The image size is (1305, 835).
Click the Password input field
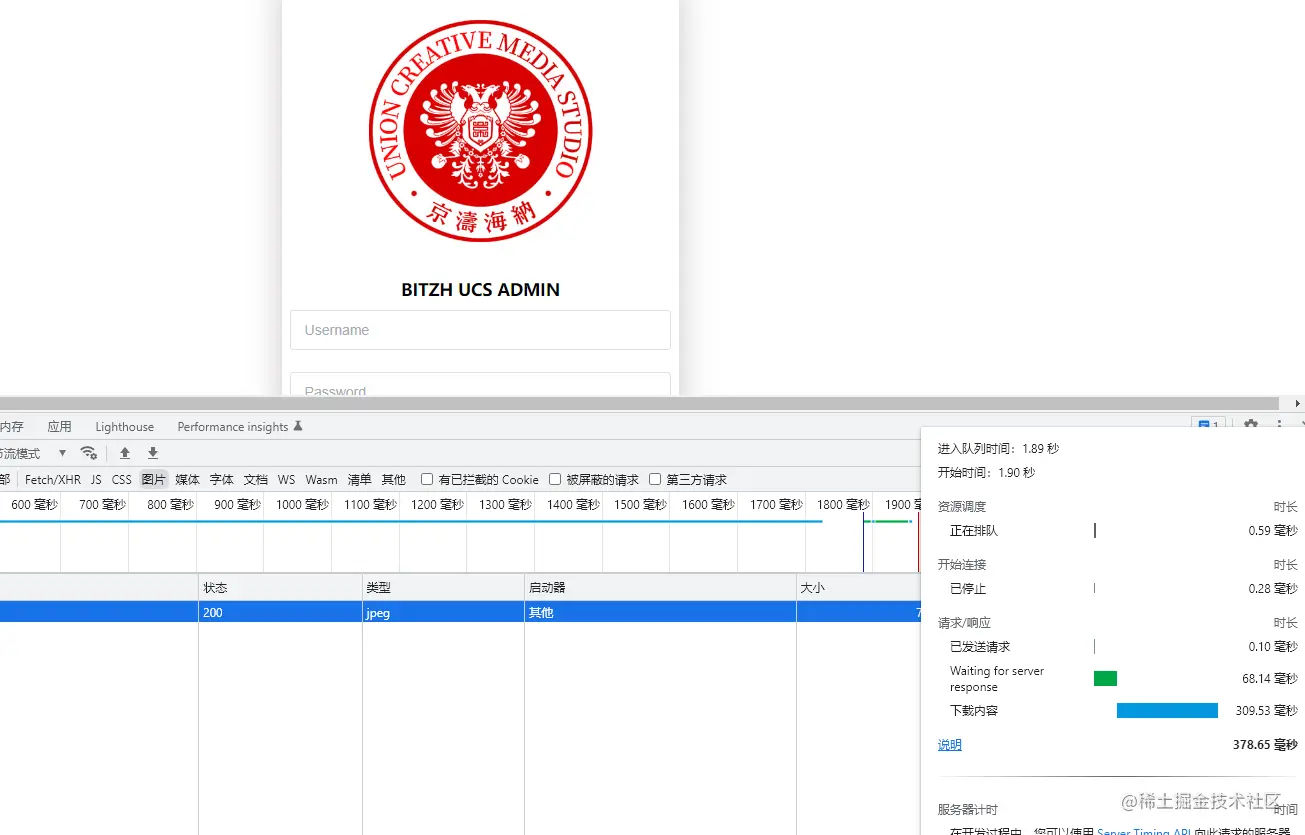pyautogui.click(x=480, y=385)
